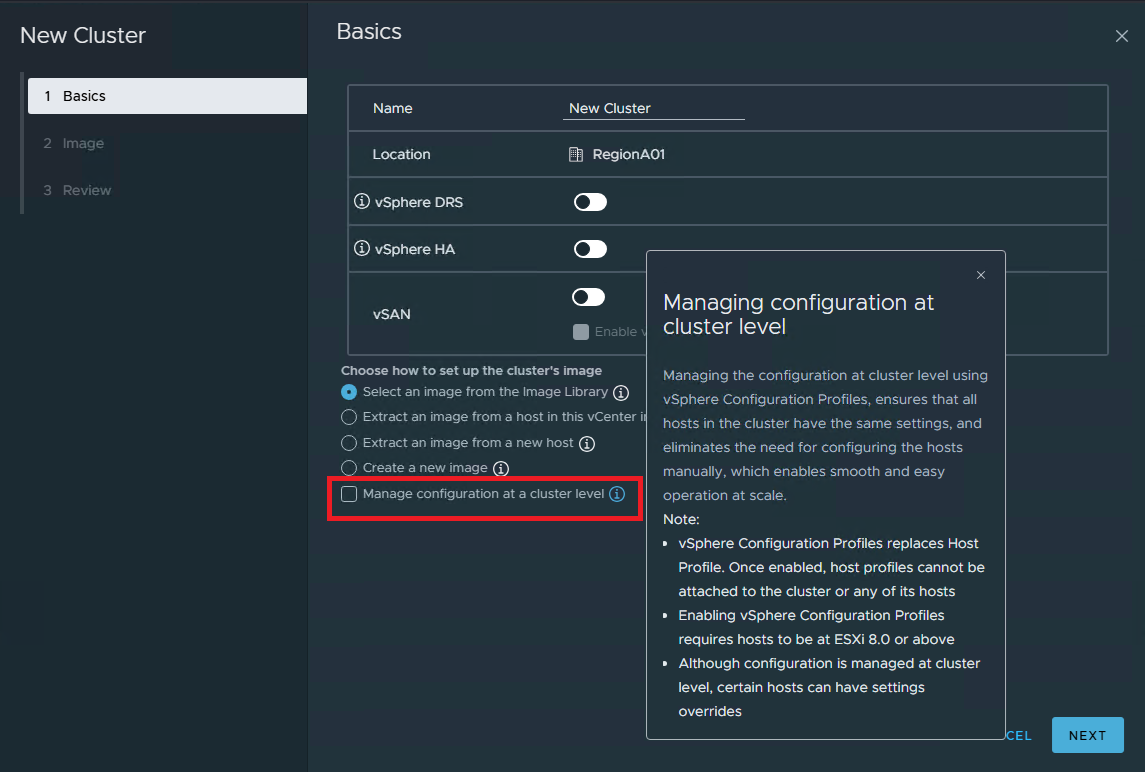This screenshot has width=1145, height=772.
Task: Close the Managing configuration popup
Action: coord(981,275)
